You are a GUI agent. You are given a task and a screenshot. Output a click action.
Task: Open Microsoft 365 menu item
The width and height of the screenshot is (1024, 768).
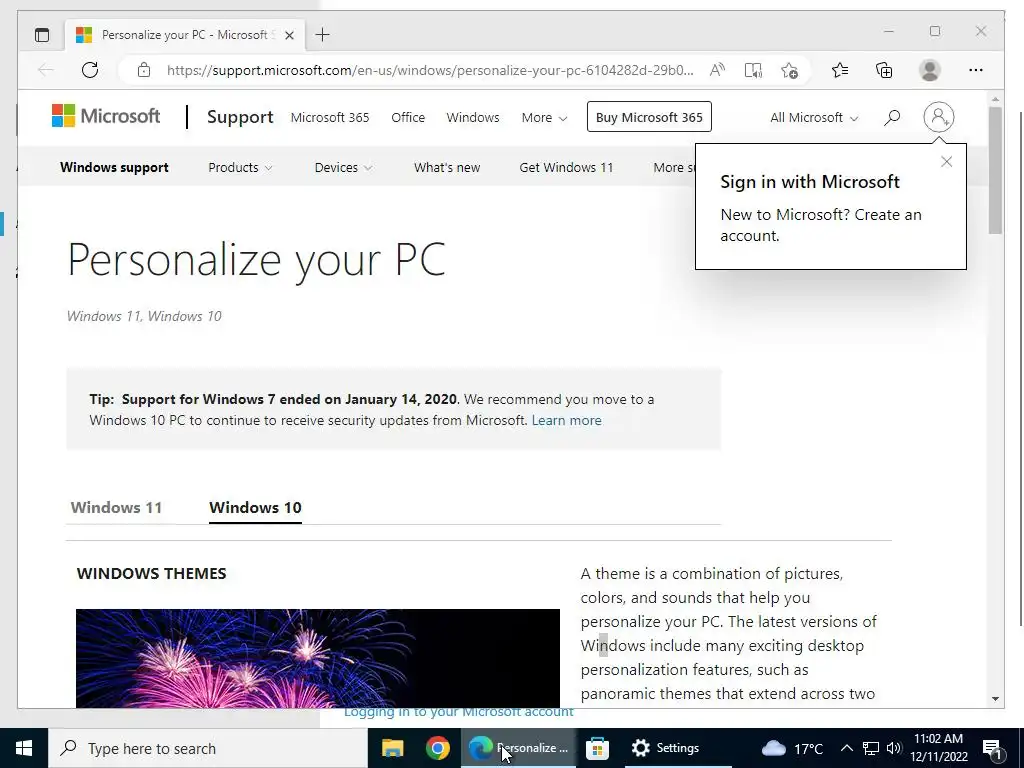tap(330, 118)
